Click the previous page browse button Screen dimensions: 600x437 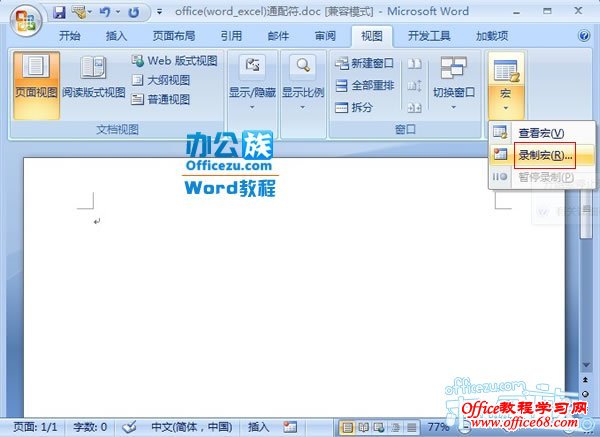586,380
